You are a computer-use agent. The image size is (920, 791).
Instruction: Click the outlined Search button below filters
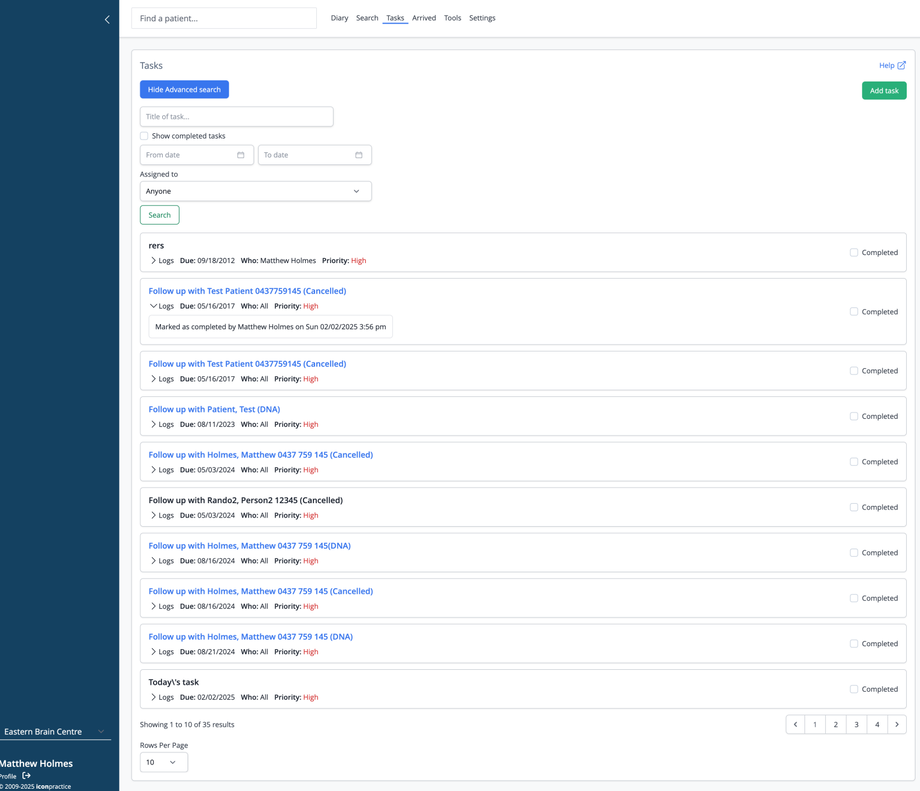160,215
